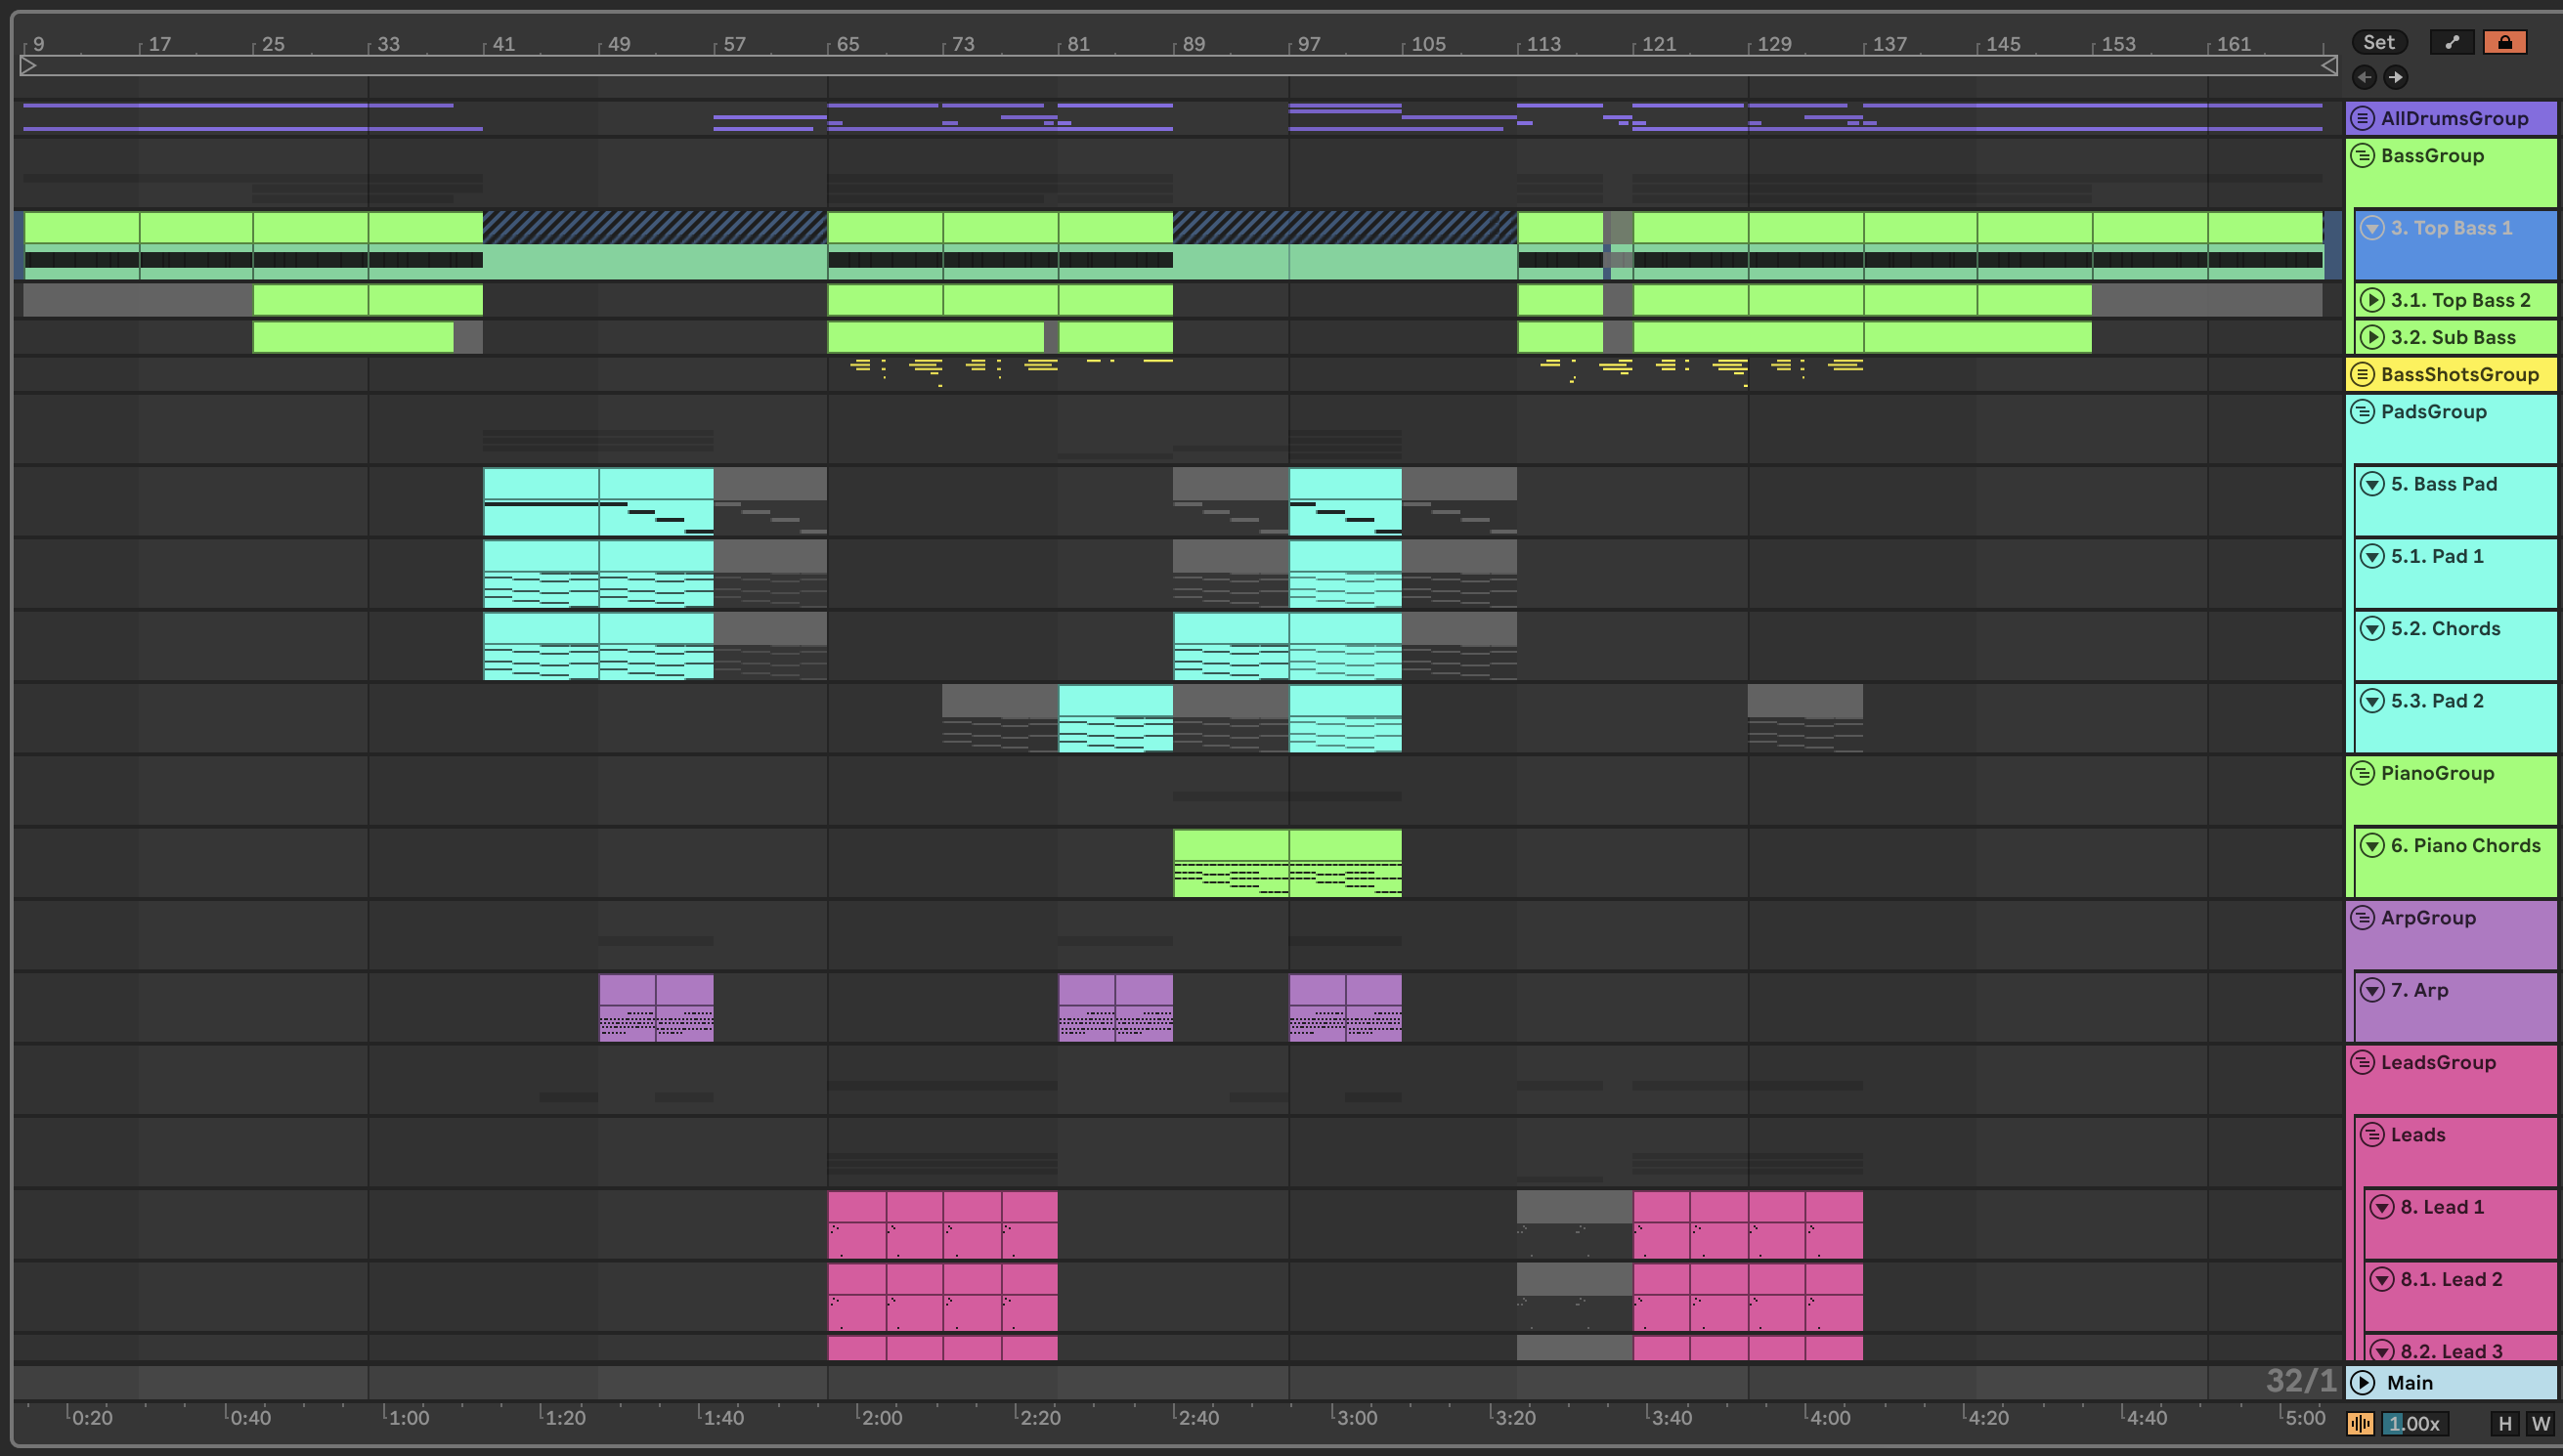Toggle the orange Lock Envelopes button
Viewport: 2563px width, 1456px height.
pyautogui.click(x=2504, y=42)
